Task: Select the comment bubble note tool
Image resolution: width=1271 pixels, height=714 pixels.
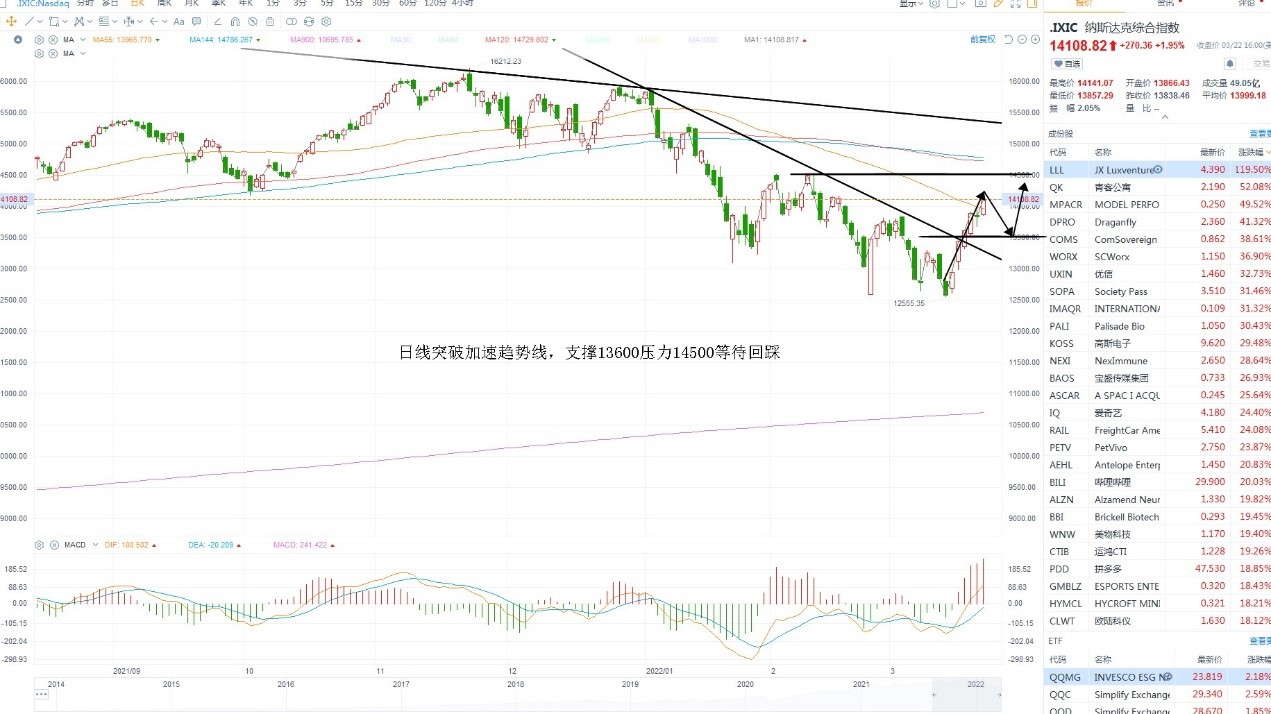Action: coord(196,21)
